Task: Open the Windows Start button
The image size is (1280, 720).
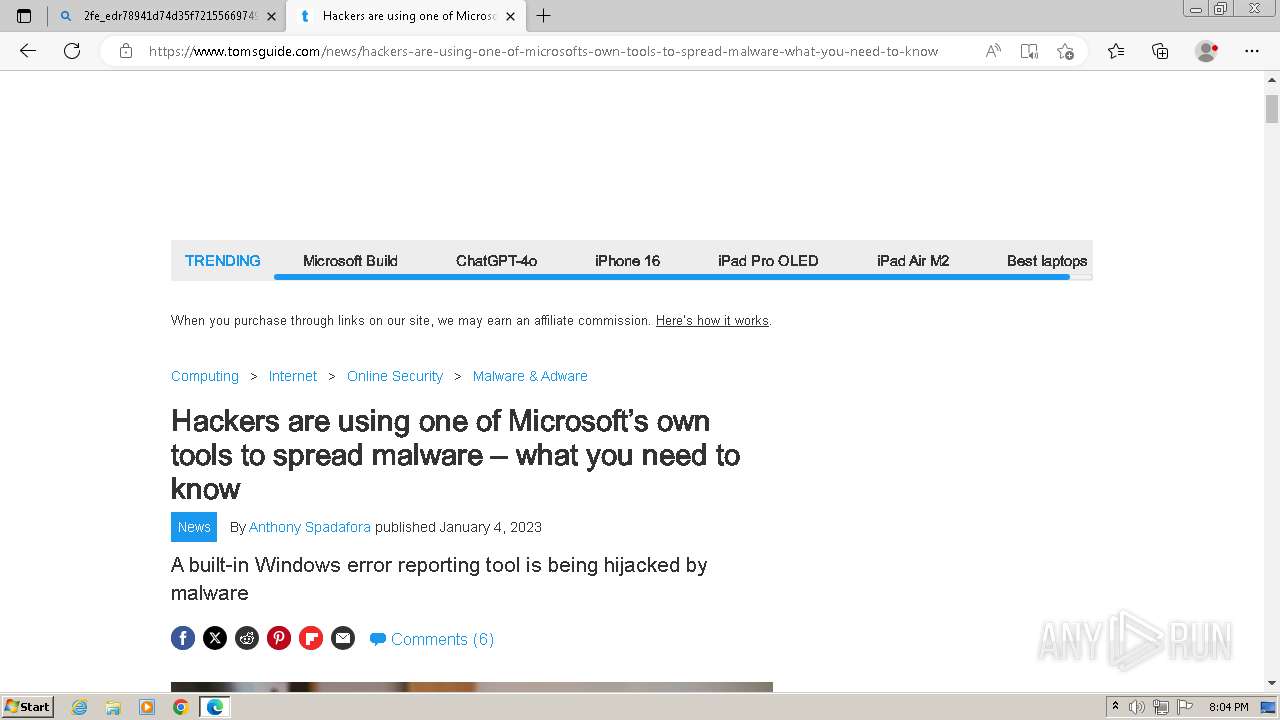Action: pos(28,707)
